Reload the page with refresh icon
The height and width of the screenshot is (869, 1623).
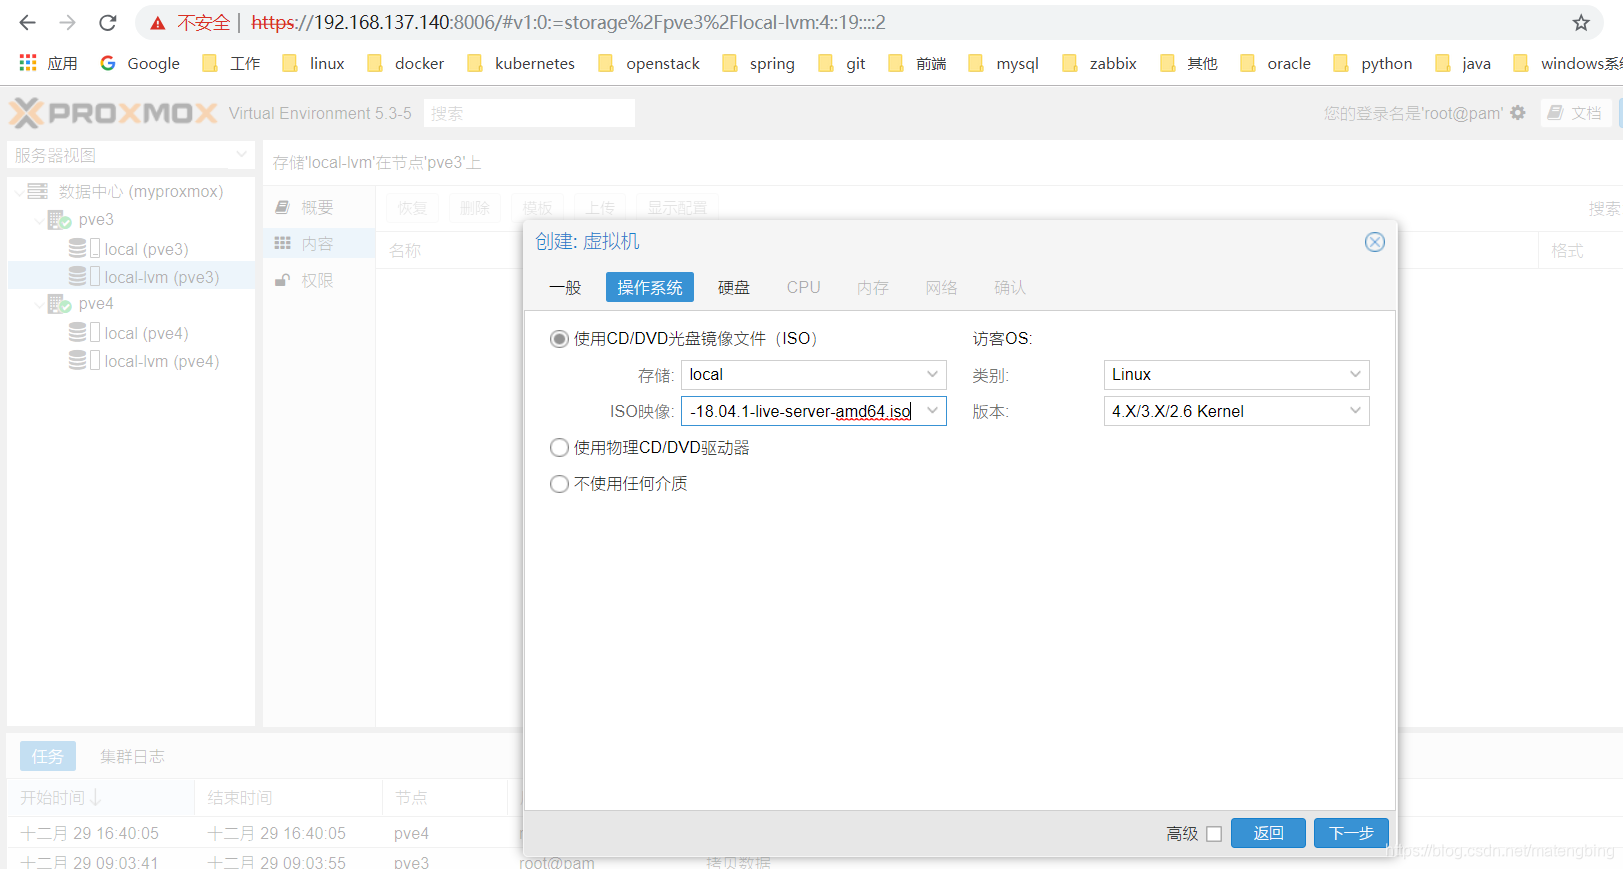pyautogui.click(x=107, y=22)
